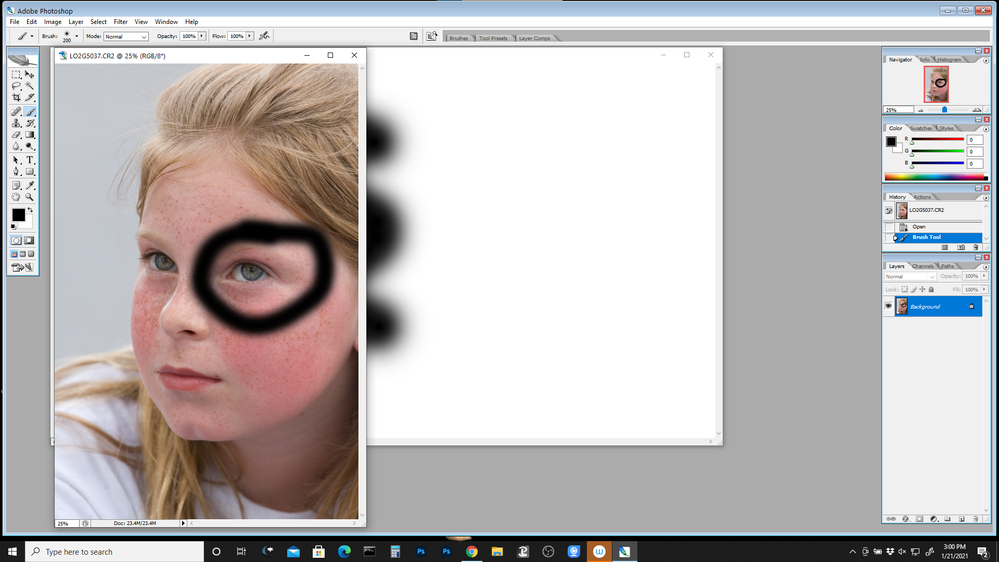The width and height of the screenshot is (999, 562).
Task: Select the Eraser tool
Action: [x=16, y=134]
